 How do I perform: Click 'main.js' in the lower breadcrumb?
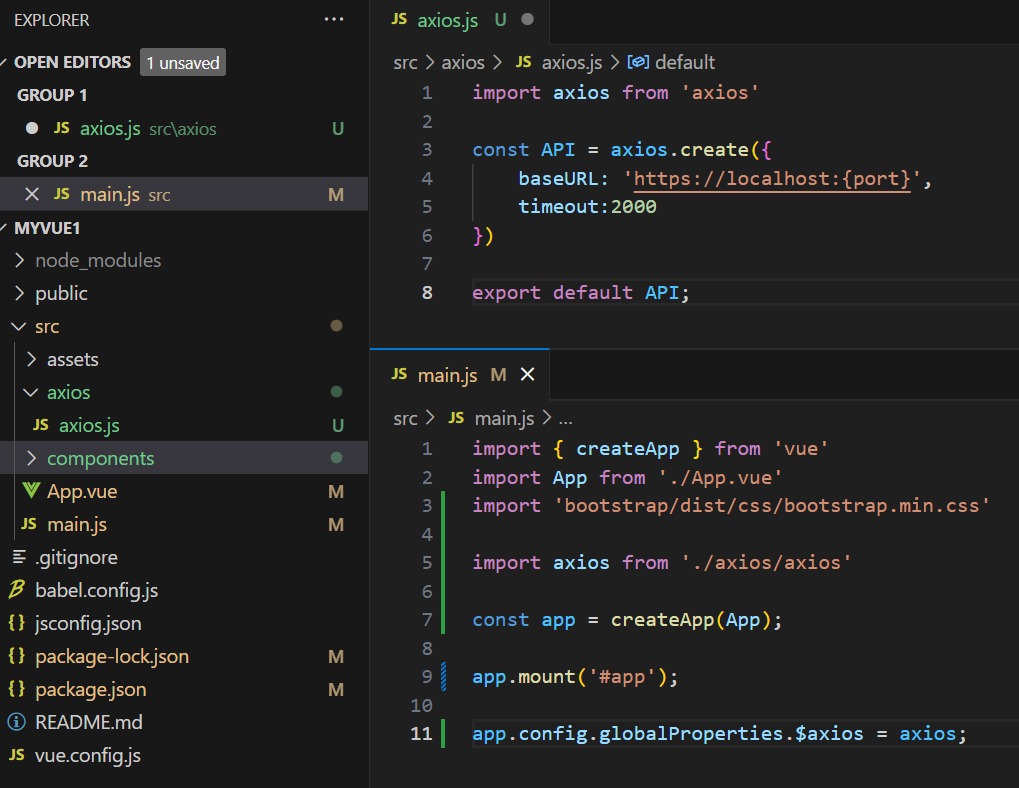504,418
